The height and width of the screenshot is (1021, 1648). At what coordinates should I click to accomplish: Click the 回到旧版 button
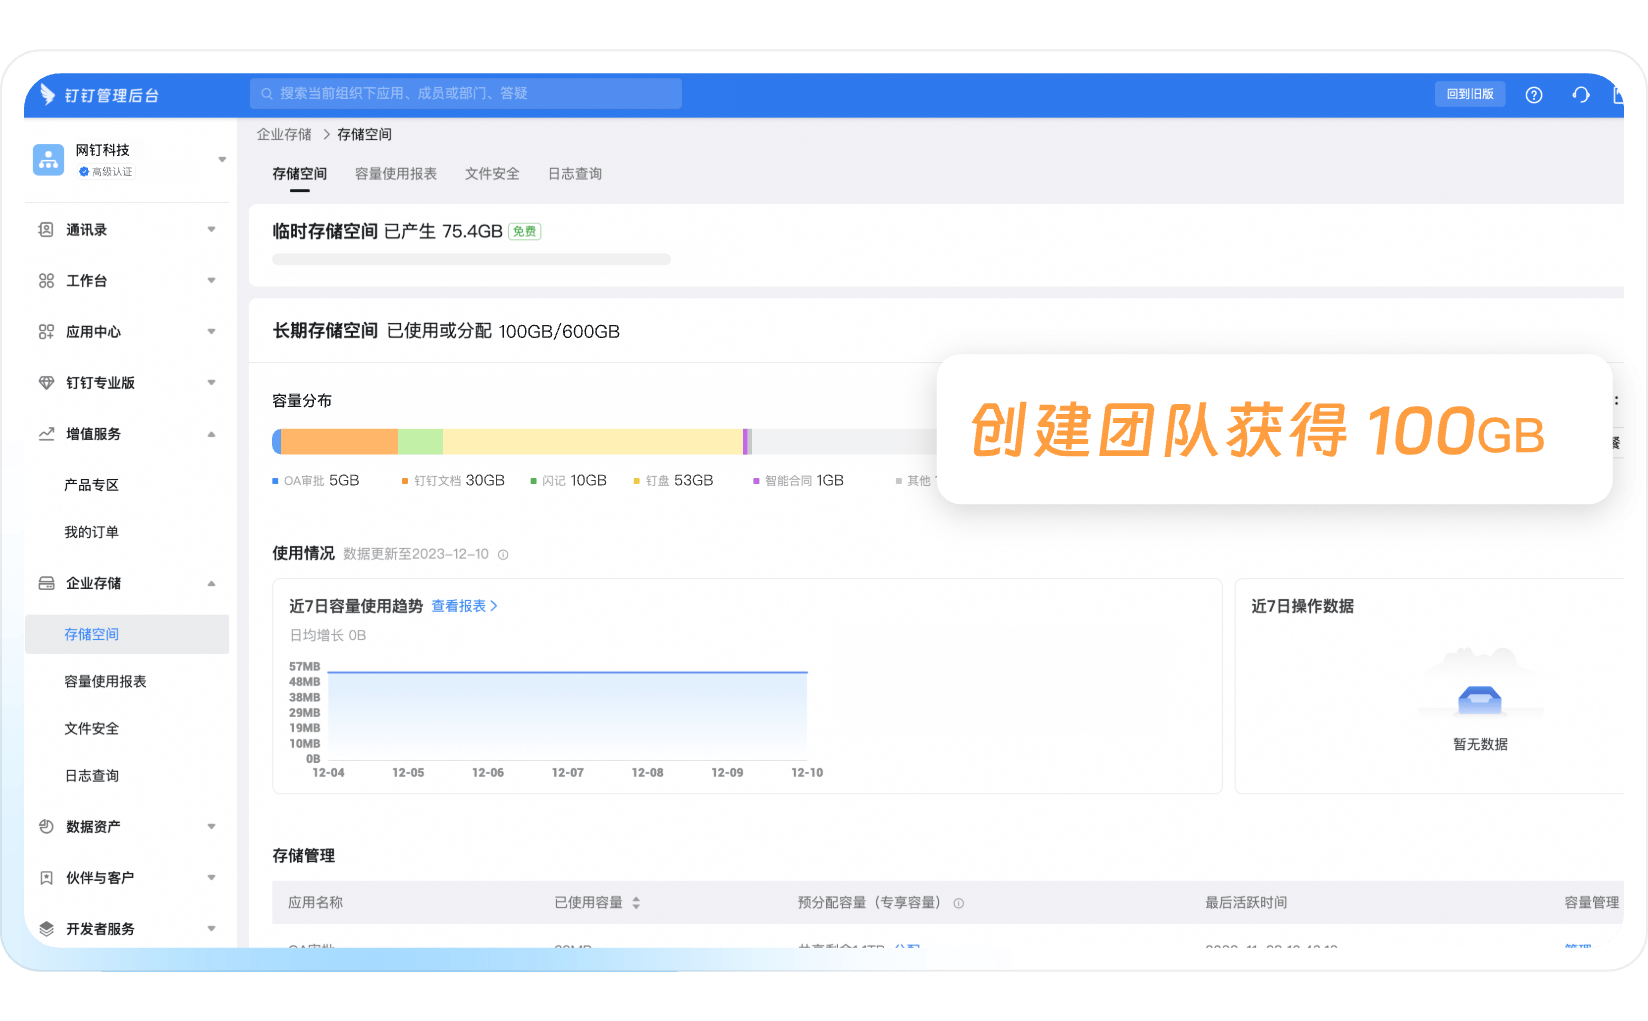pos(1470,94)
